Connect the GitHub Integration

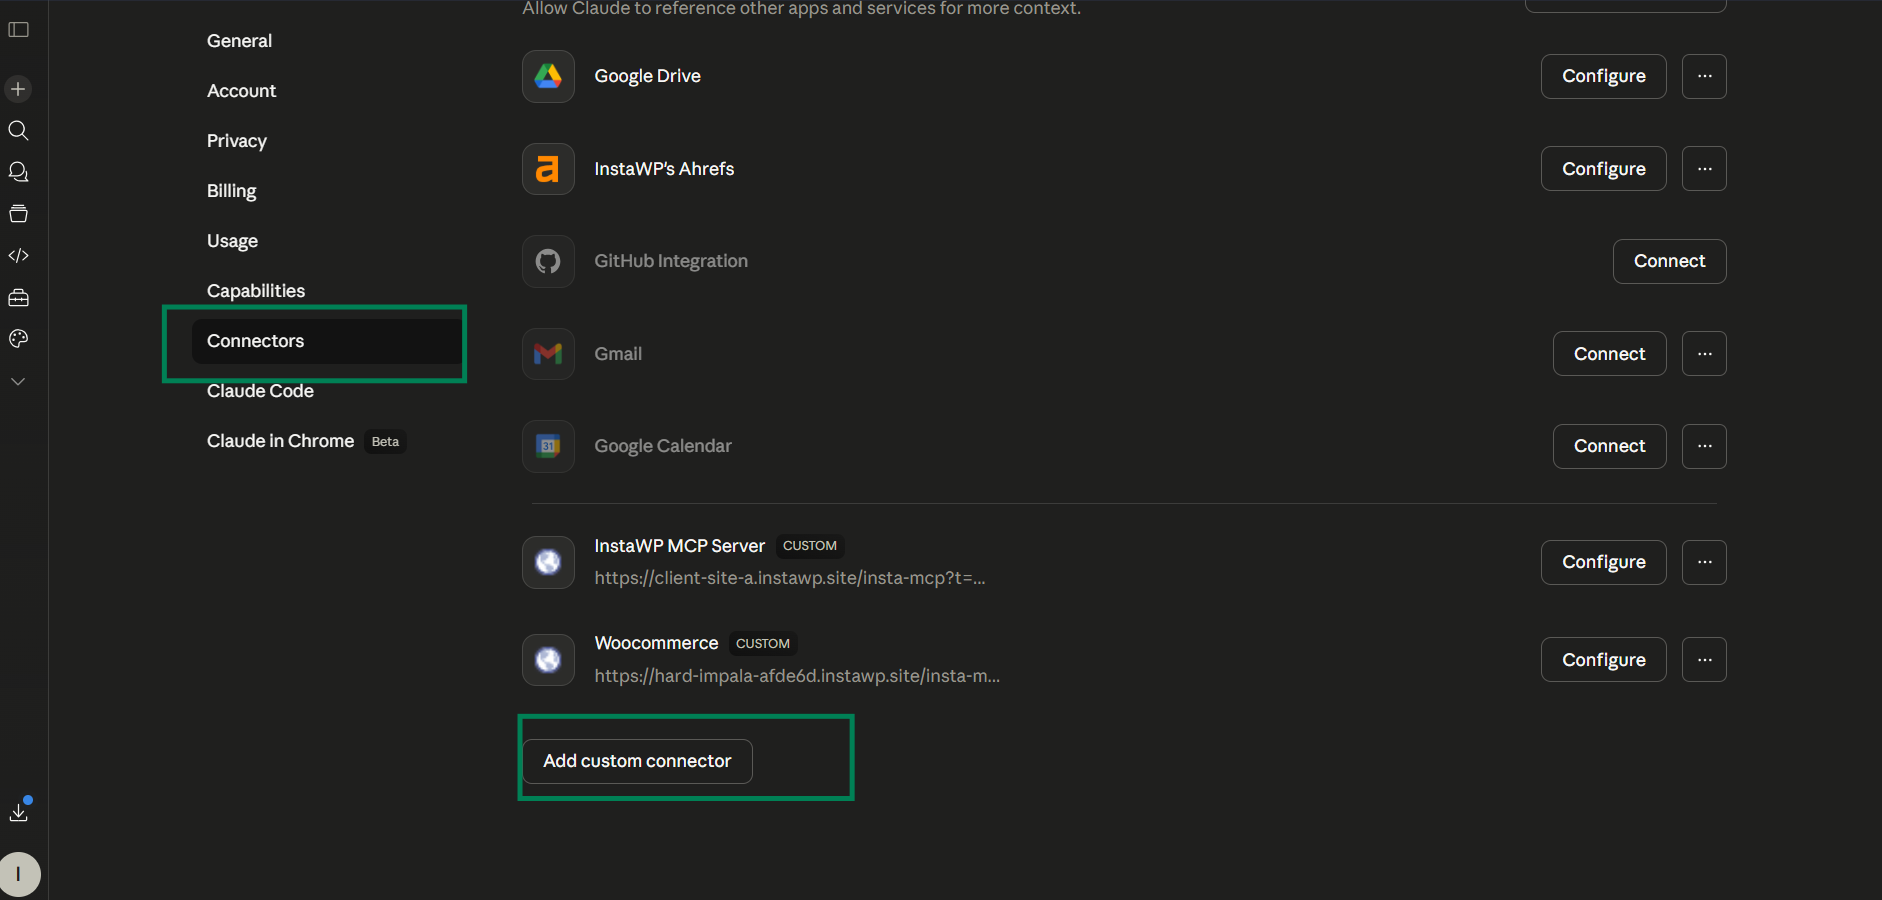1668,261
